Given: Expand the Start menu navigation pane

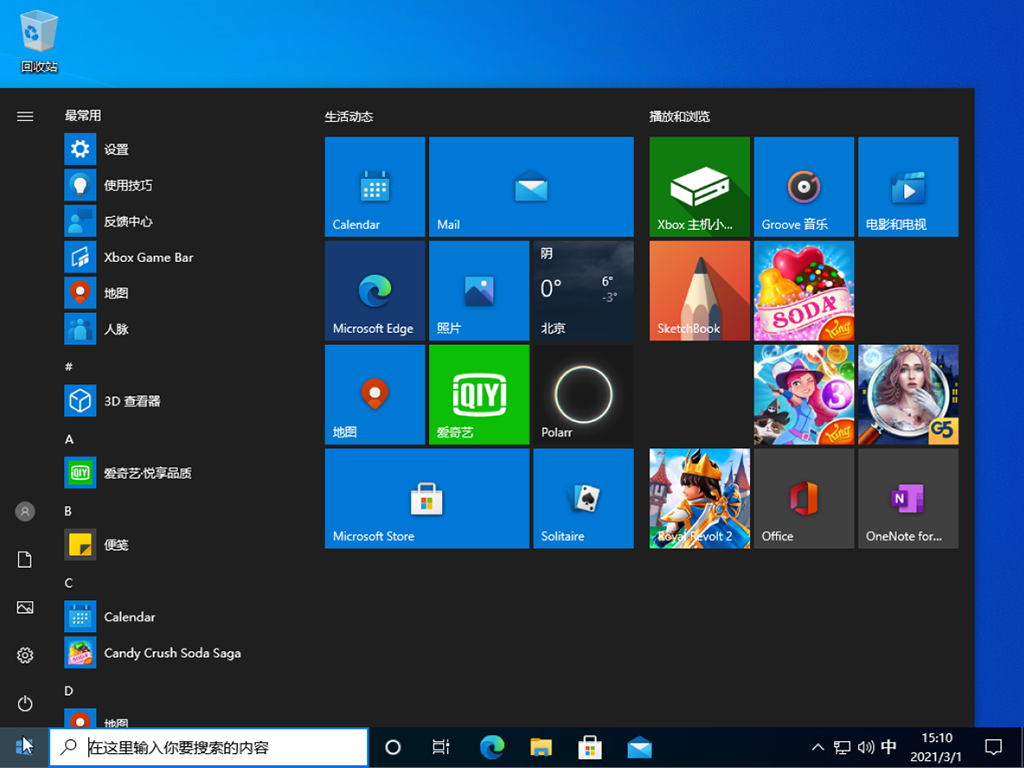Looking at the screenshot, I should (x=25, y=115).
